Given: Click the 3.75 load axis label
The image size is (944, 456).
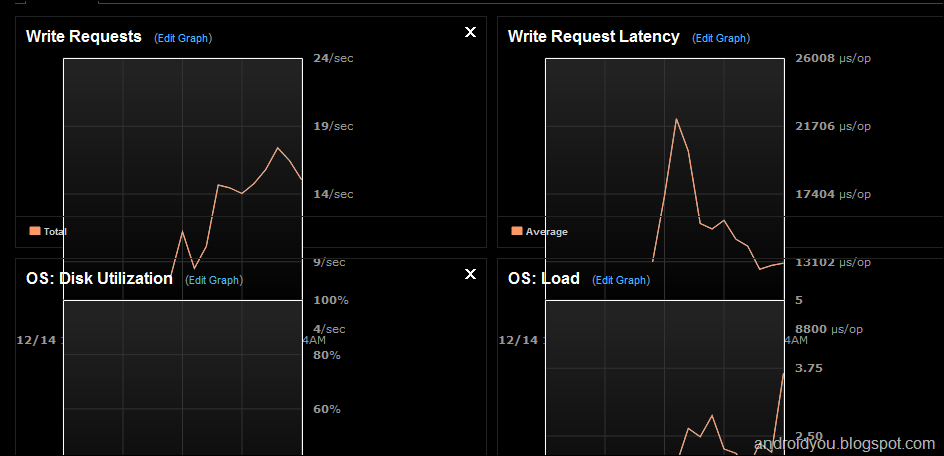Looking at the screenshot, I should tap(809, 368).
